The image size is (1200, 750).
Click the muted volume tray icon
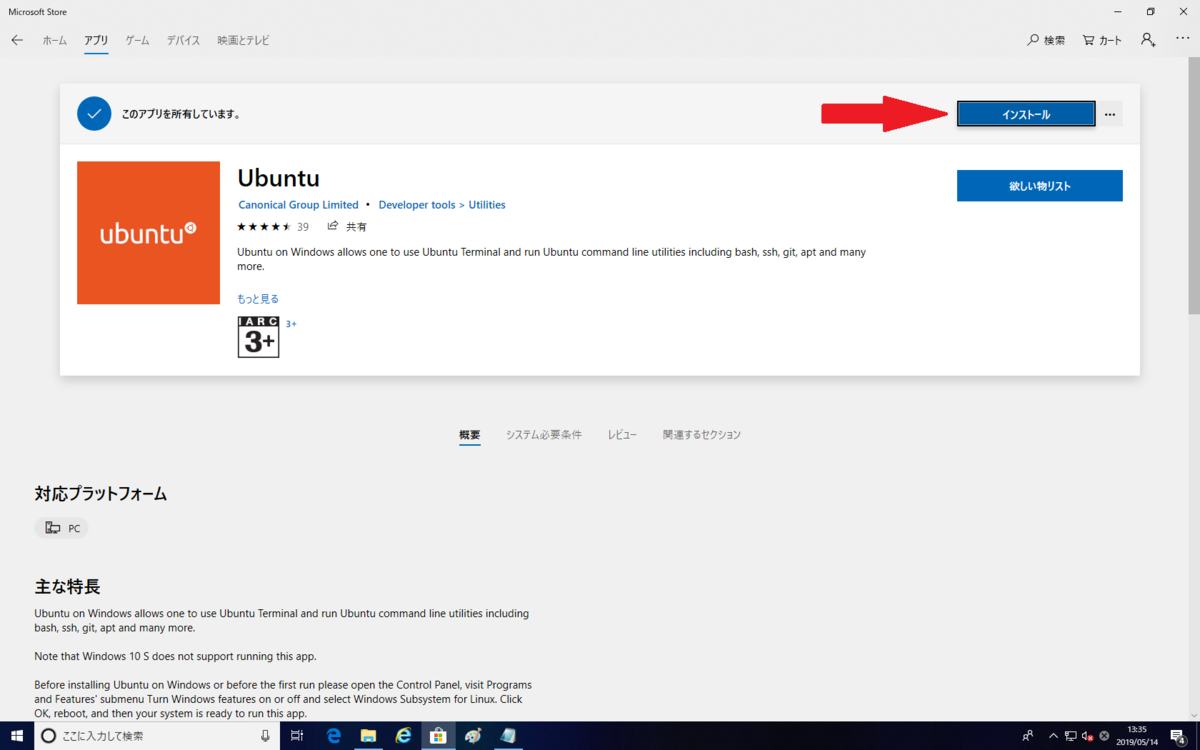[1088, 736]
